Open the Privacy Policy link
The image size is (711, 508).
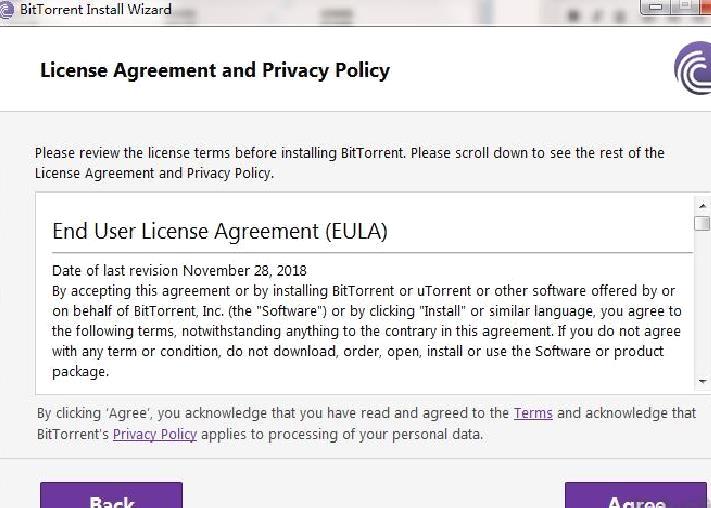pos(155,435)
